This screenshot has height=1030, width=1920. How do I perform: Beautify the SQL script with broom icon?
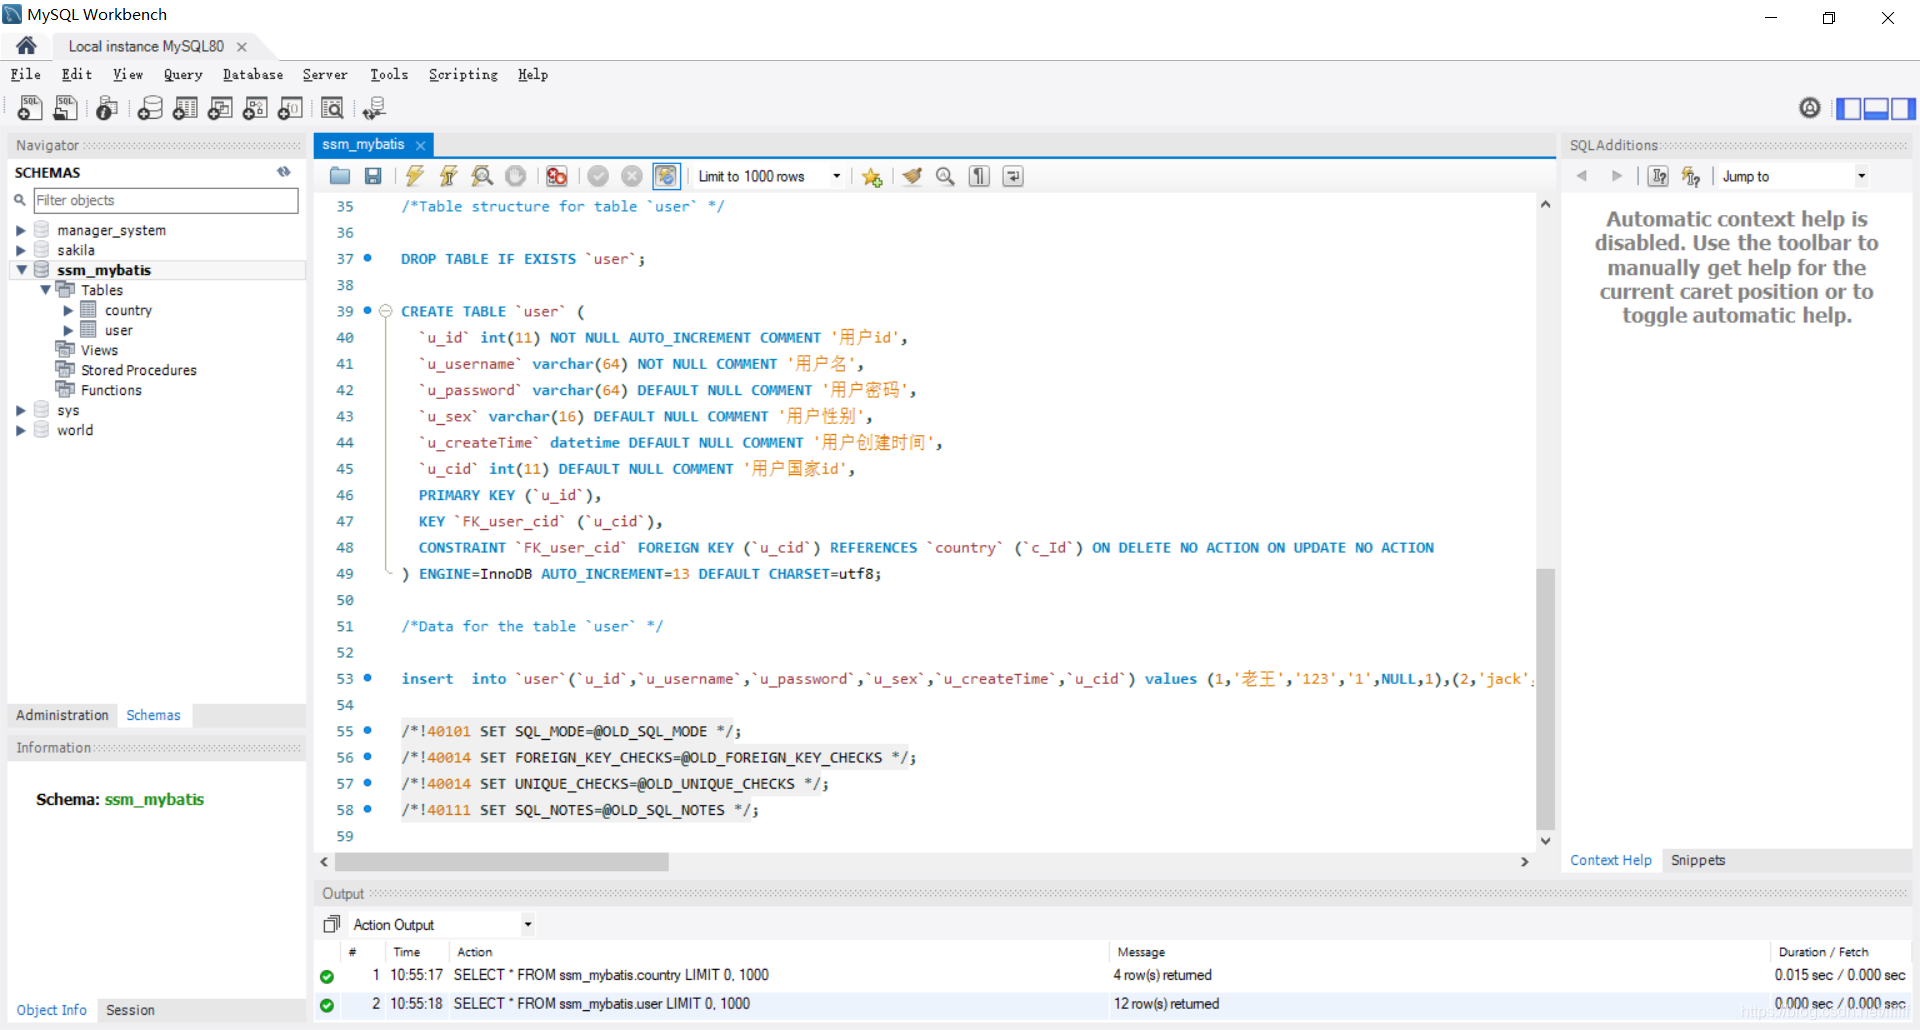pyautogui.click(x=912, y=176)
